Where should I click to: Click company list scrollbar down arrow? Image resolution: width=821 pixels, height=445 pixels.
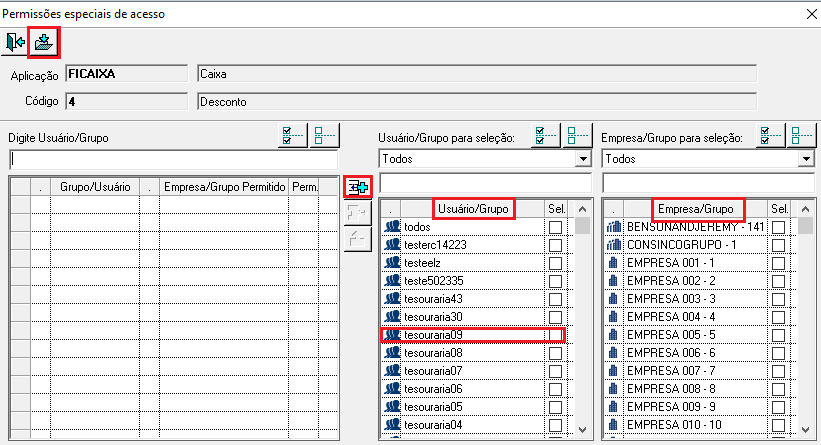(806, 429)
